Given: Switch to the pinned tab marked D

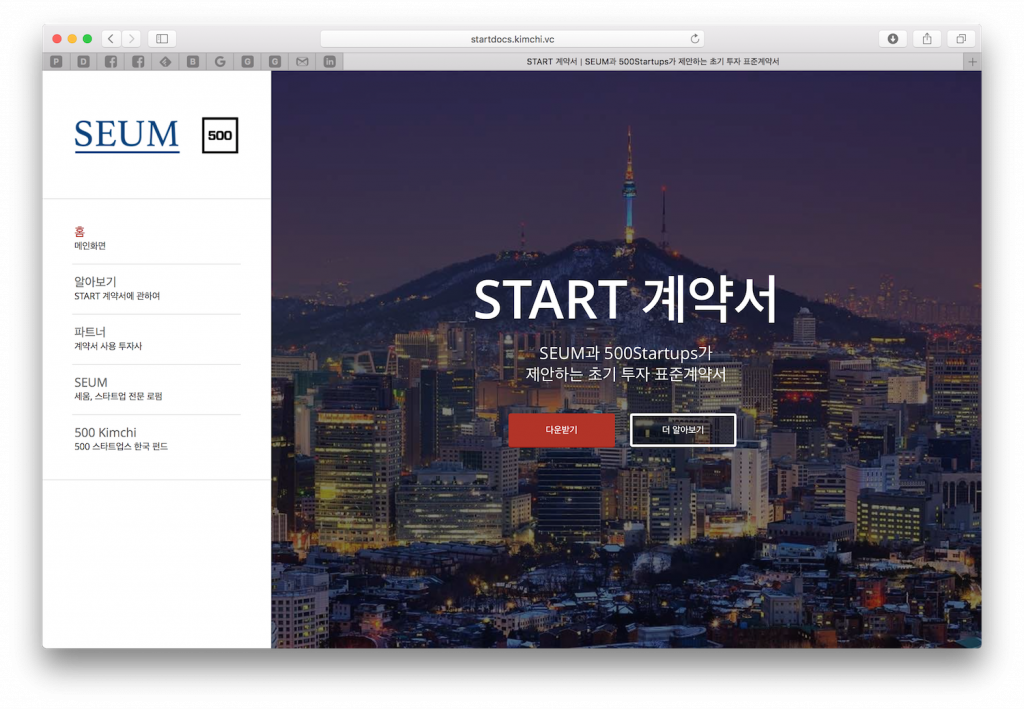Looking at the screenshot, I should point(84,61).
